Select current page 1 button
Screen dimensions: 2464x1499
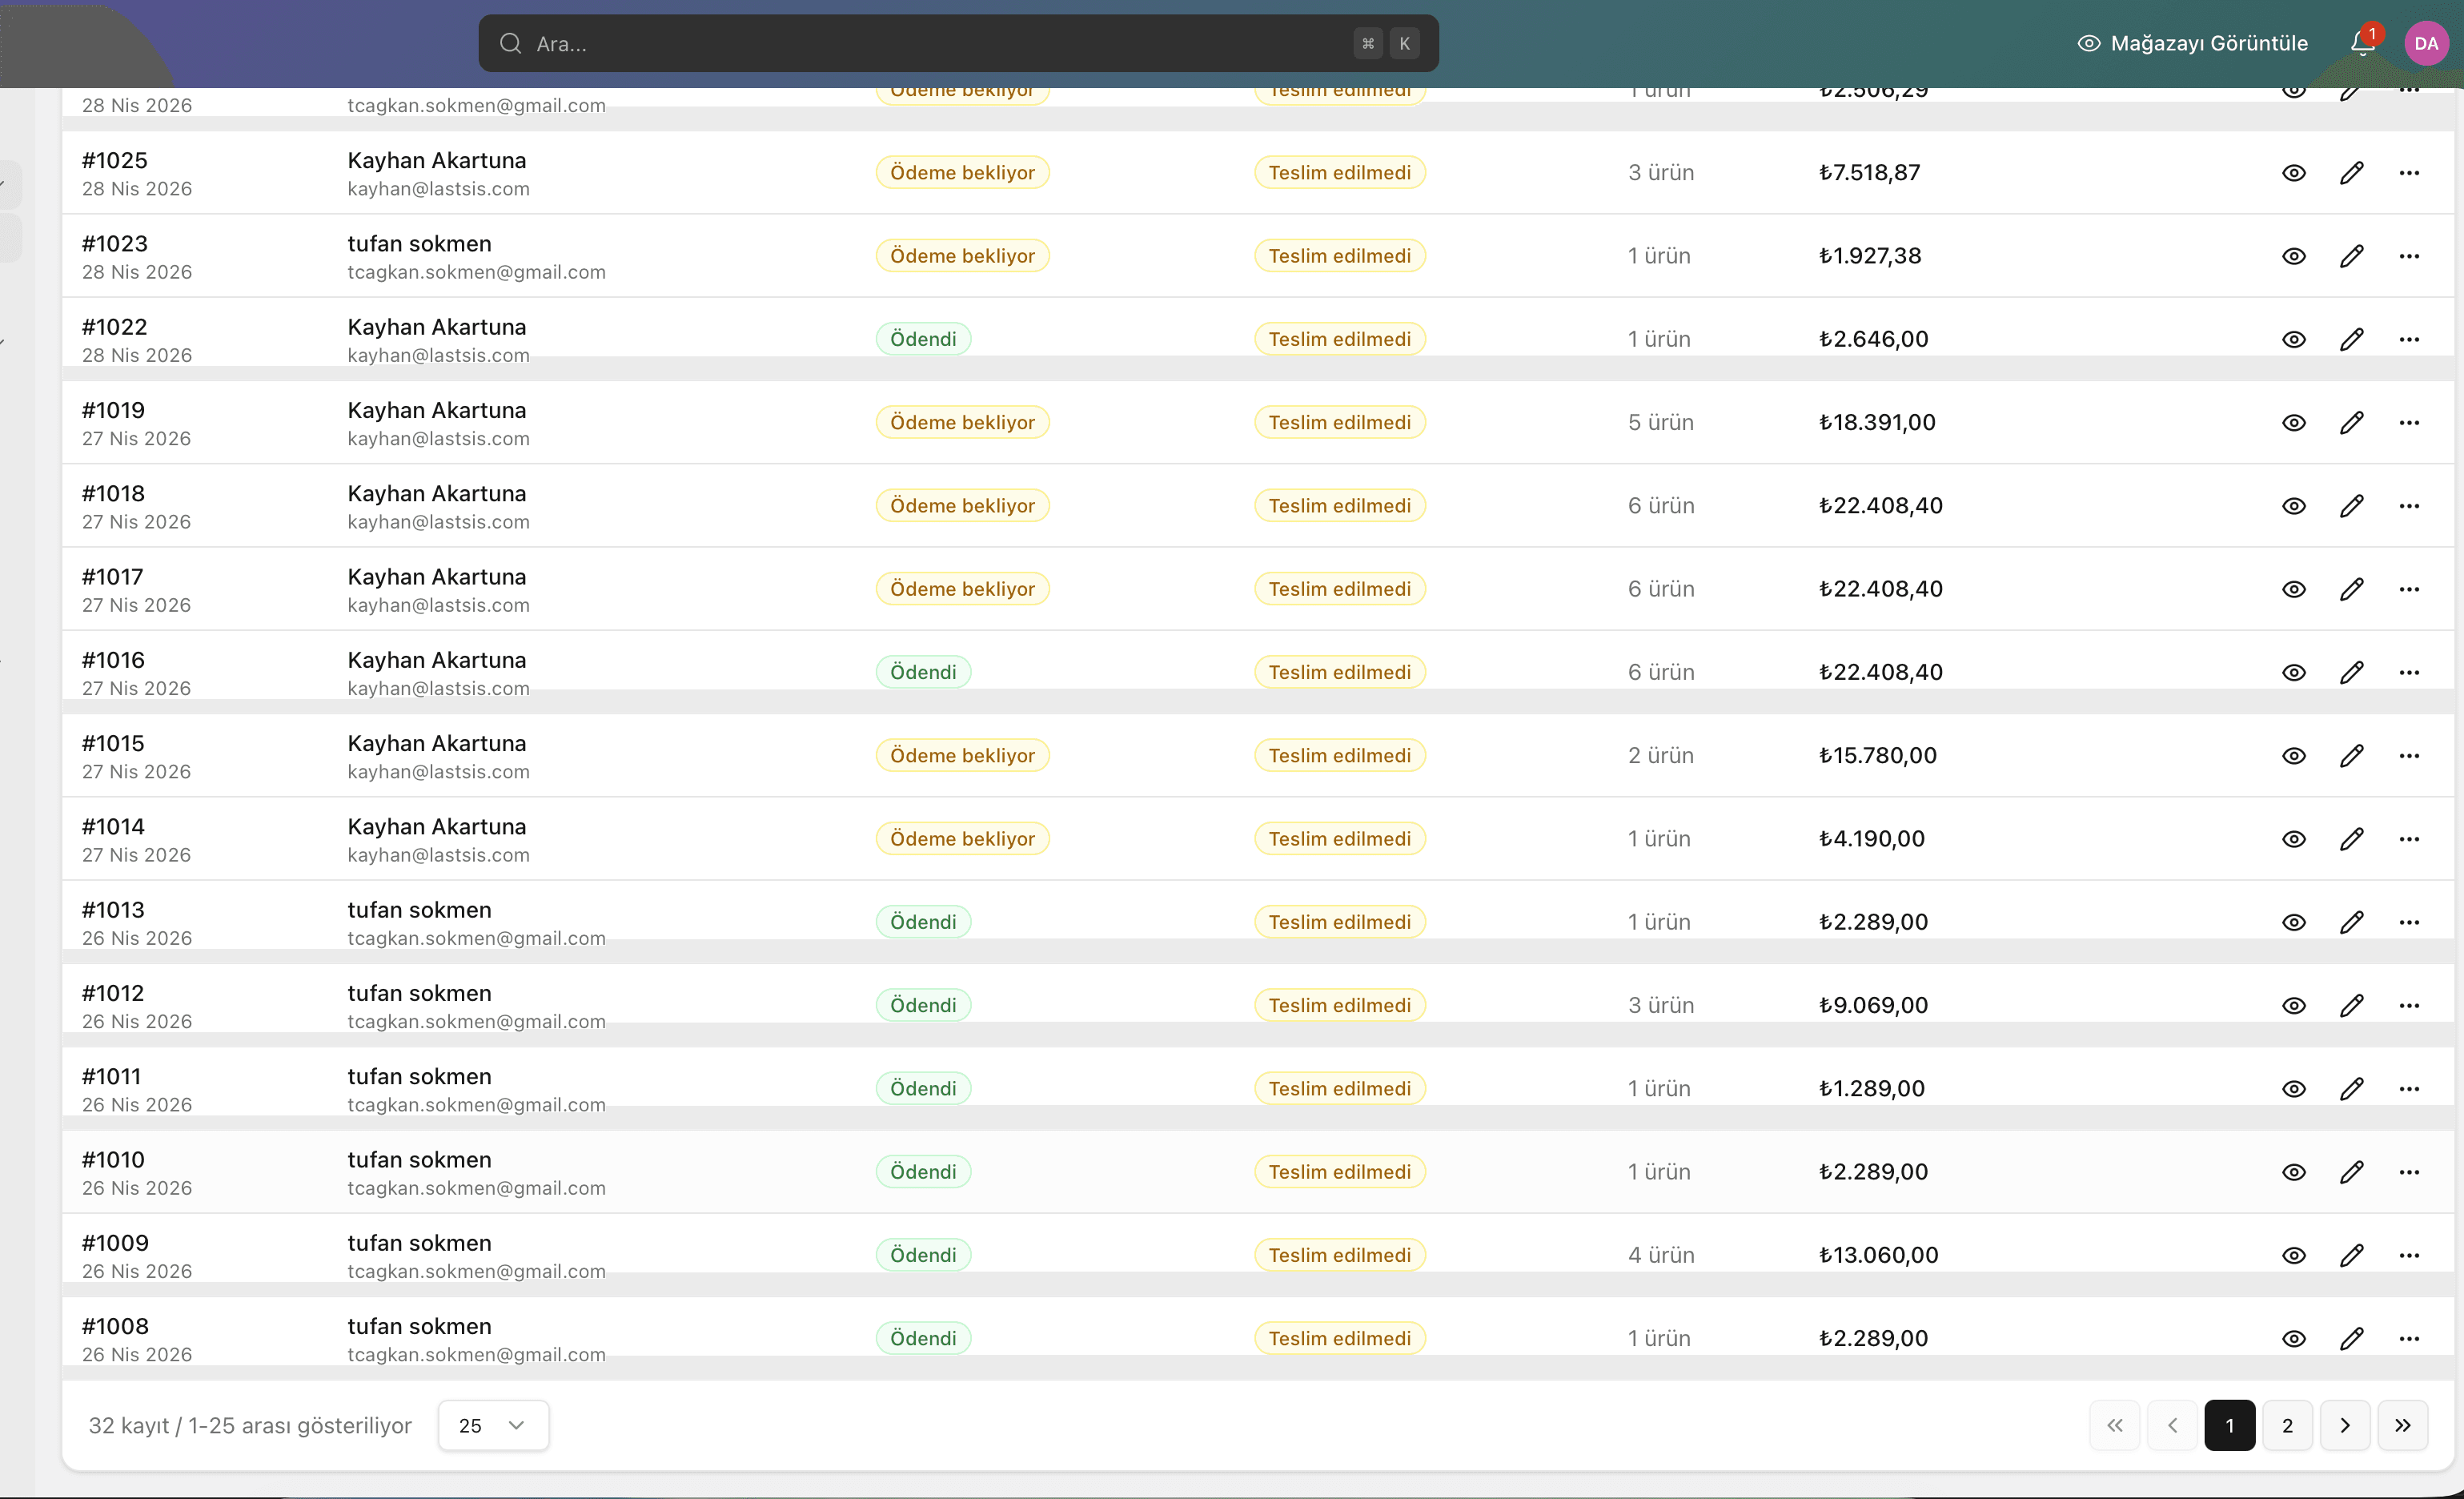click(x=2229, y=1425)
